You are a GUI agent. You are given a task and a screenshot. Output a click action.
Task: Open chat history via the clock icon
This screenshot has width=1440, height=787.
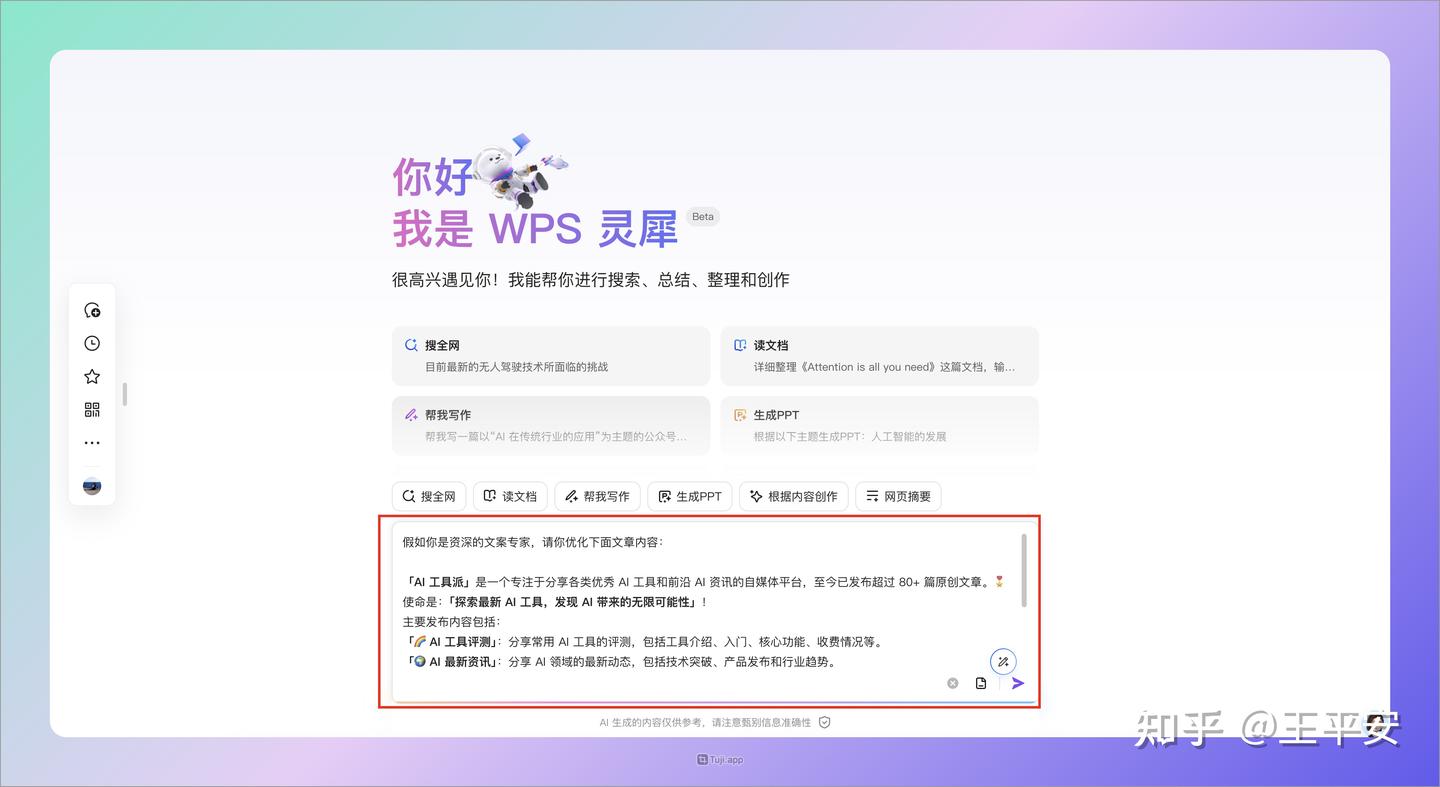coord(92,343)
